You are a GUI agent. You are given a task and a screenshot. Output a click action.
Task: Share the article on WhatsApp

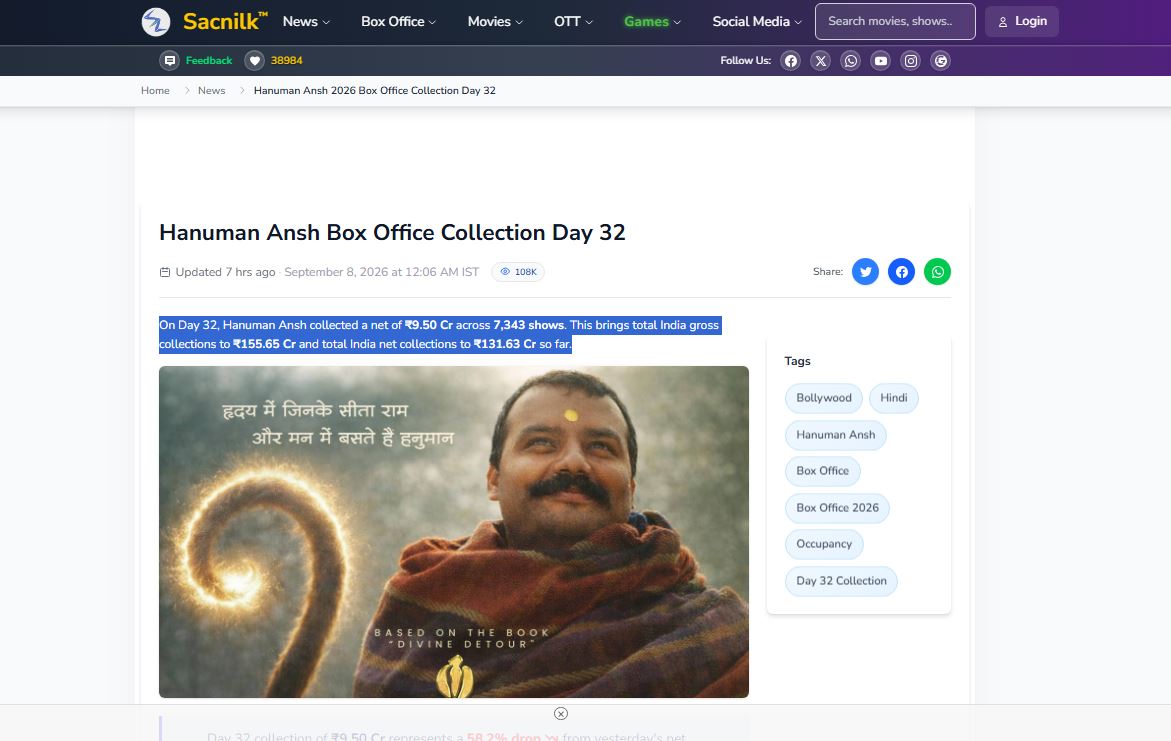coord(937,272)
